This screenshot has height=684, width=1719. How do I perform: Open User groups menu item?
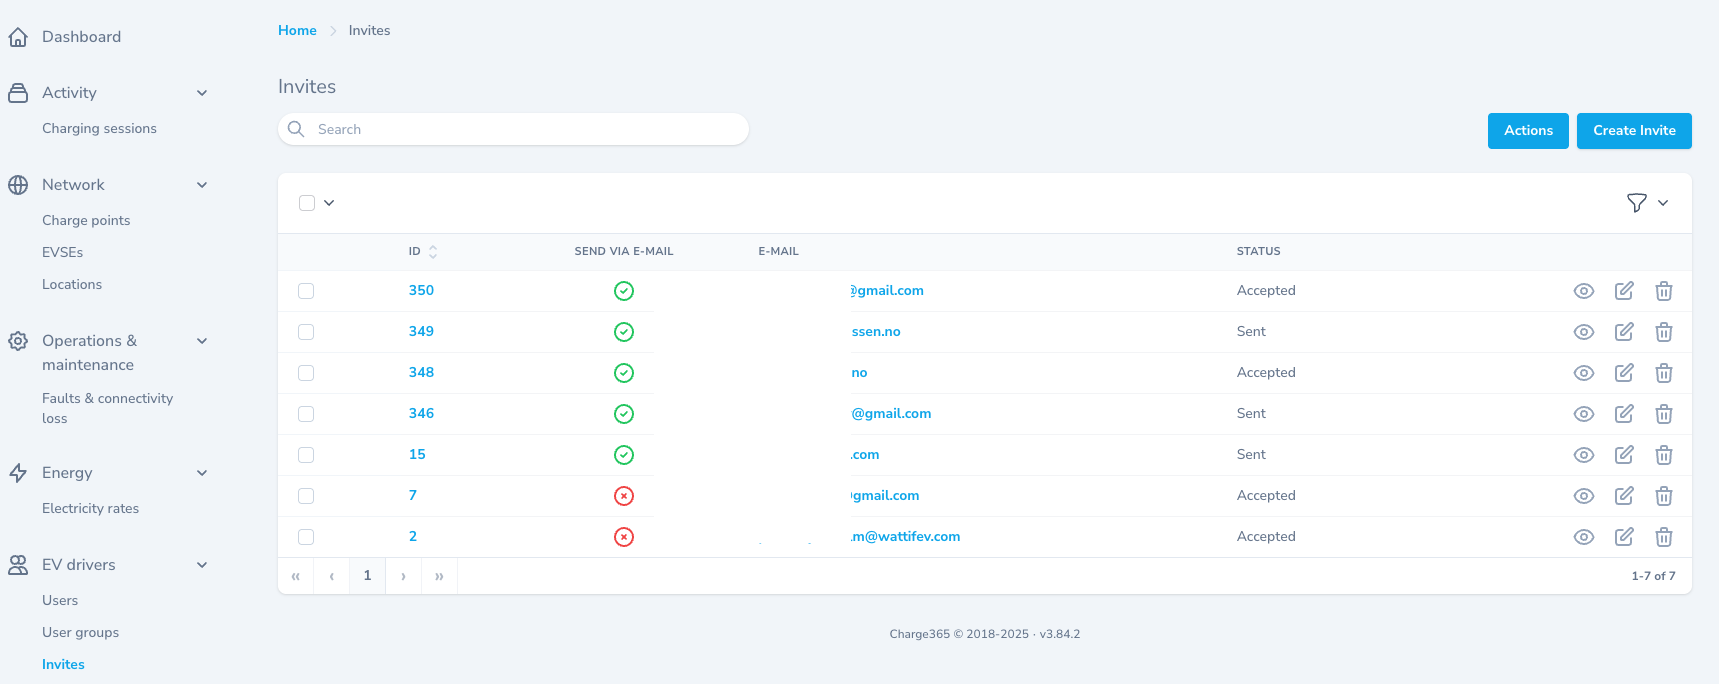click(x=80, y=633)
